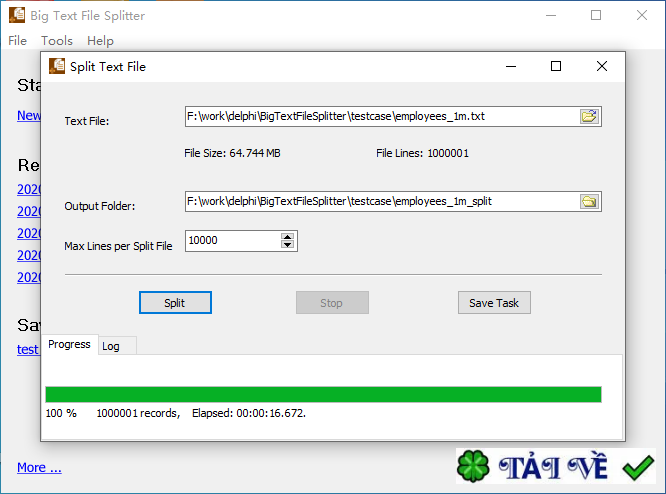This screenshot has width=666, height=494.
Task: Click the 1000001 records status text
Action: click(x=138, y=413)
